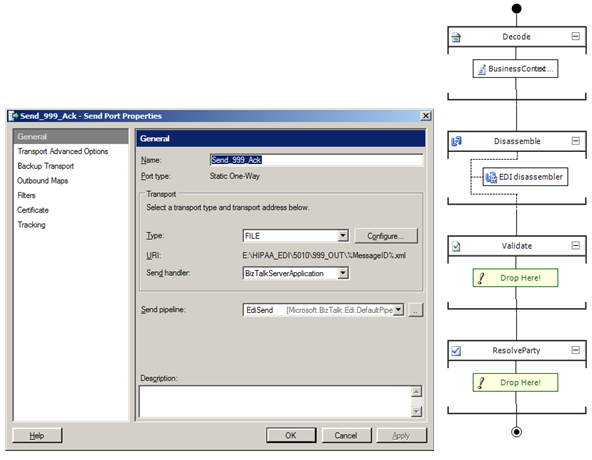The width and height of the screenshot is (592, 460).
Task: Click the Help button
Action: click(37, 435)
